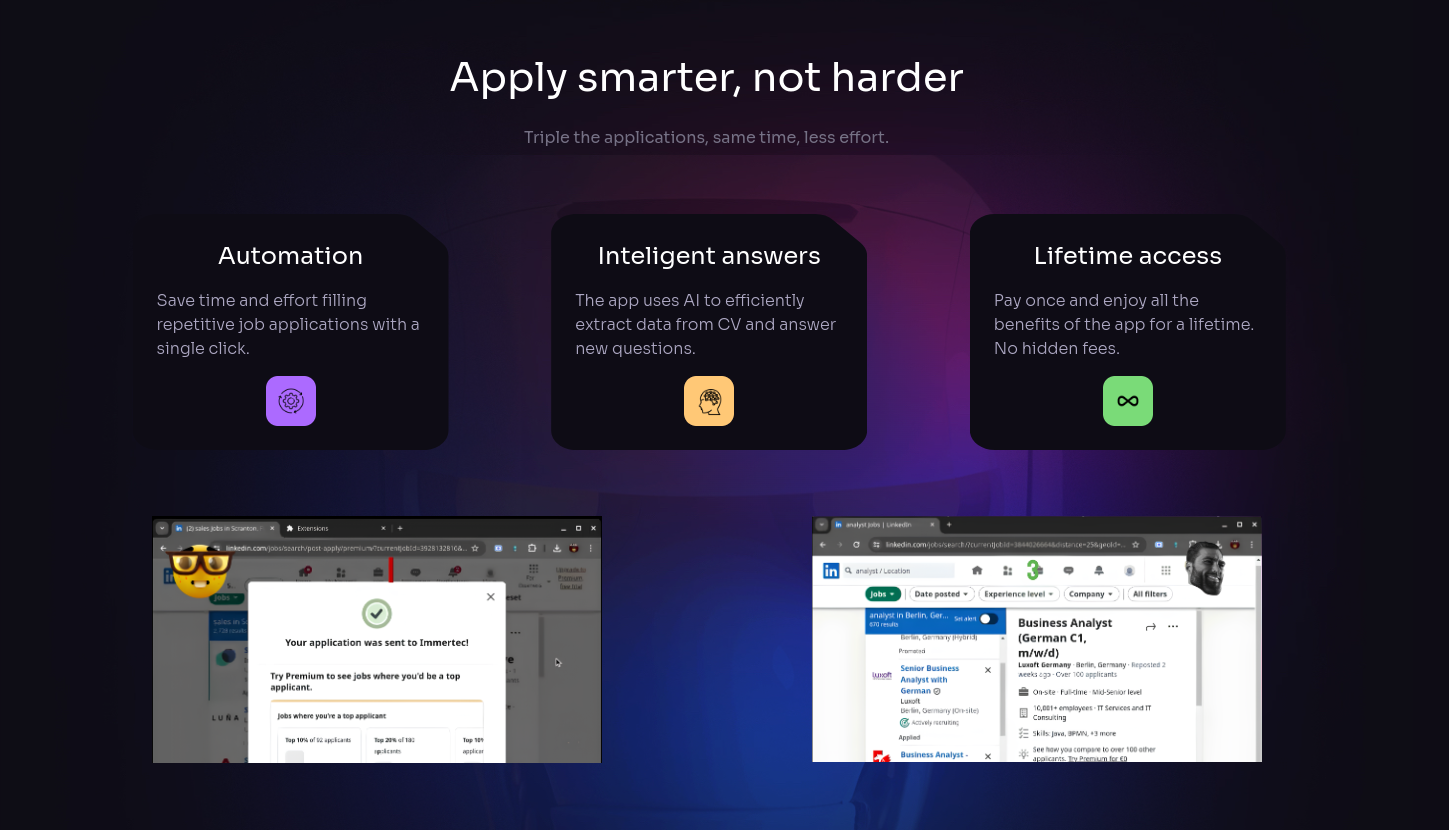The height and width of the screenshot is (830, 1449).
Task: Open more options dots on Business Analyst job
Action: pos(1173,626)
